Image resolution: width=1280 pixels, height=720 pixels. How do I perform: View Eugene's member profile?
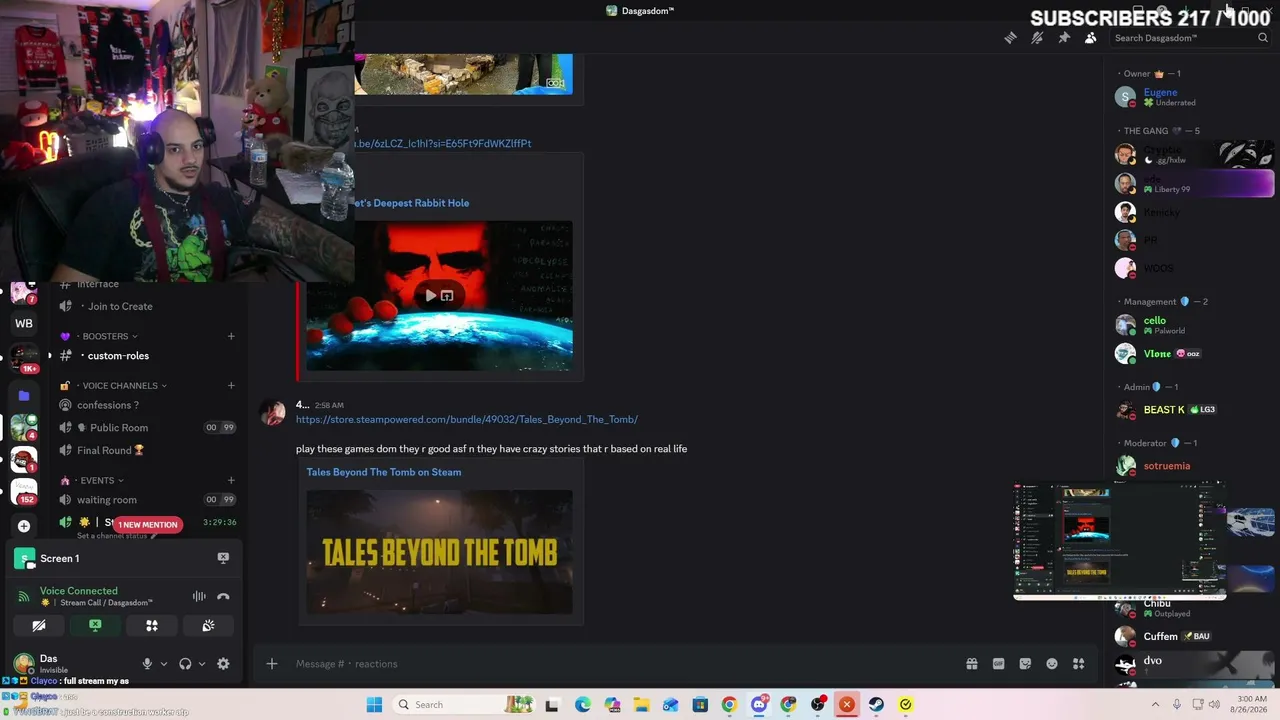[x=1190, y=97]
